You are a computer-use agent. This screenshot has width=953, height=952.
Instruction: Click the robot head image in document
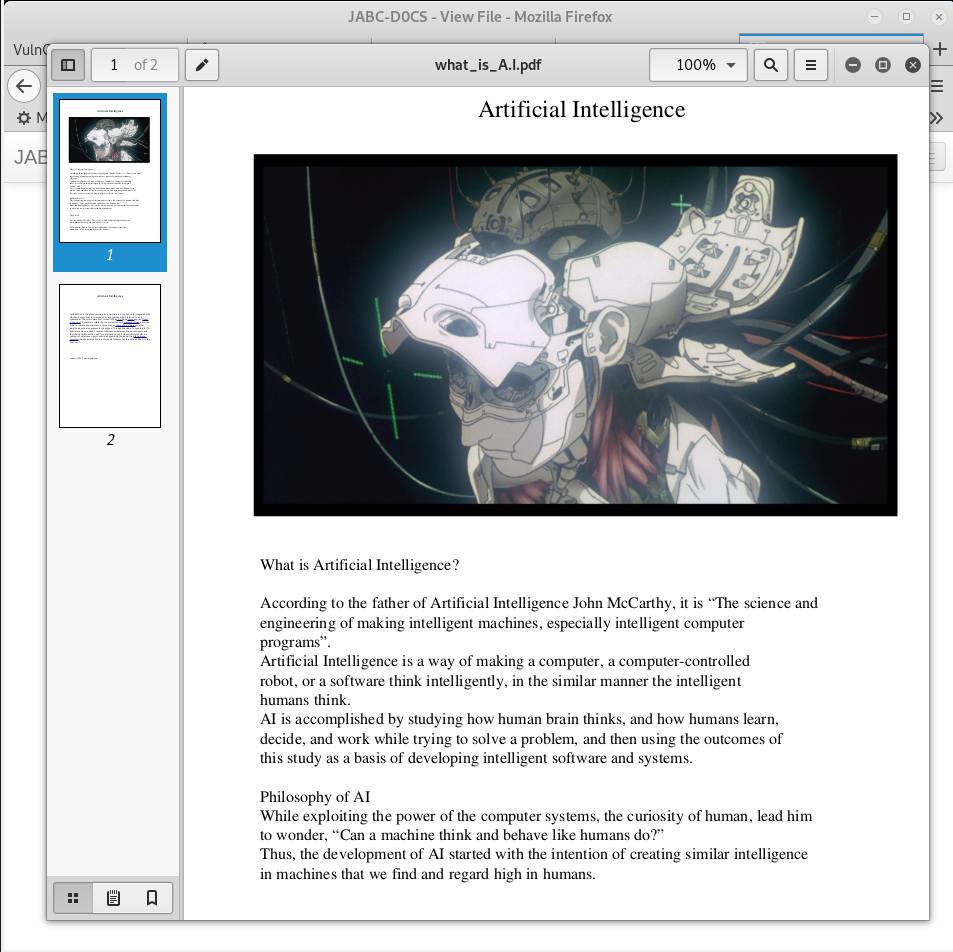click(575, 335)
